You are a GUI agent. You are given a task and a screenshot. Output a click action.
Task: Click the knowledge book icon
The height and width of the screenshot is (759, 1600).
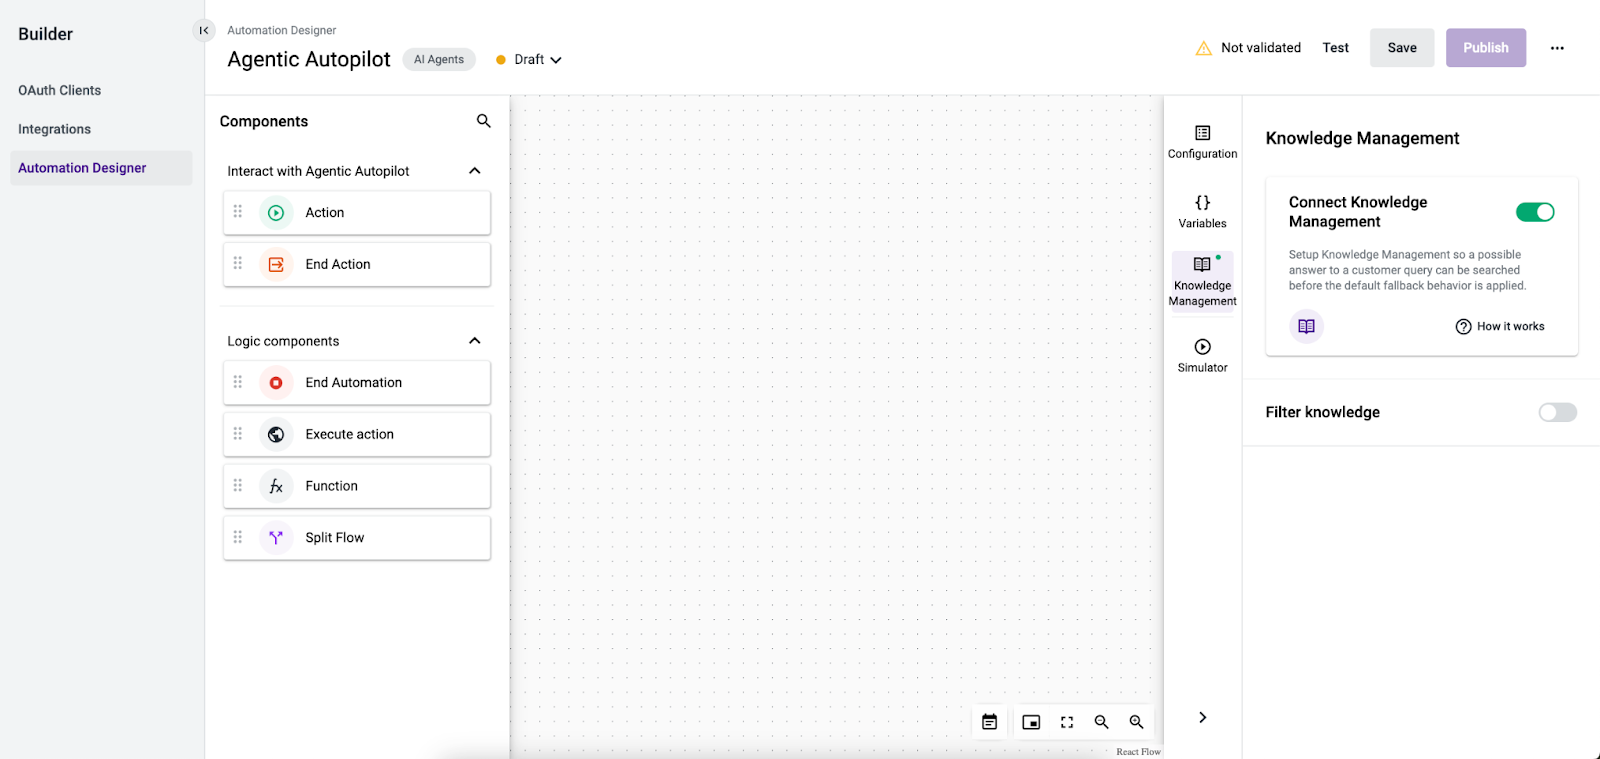1306,326
